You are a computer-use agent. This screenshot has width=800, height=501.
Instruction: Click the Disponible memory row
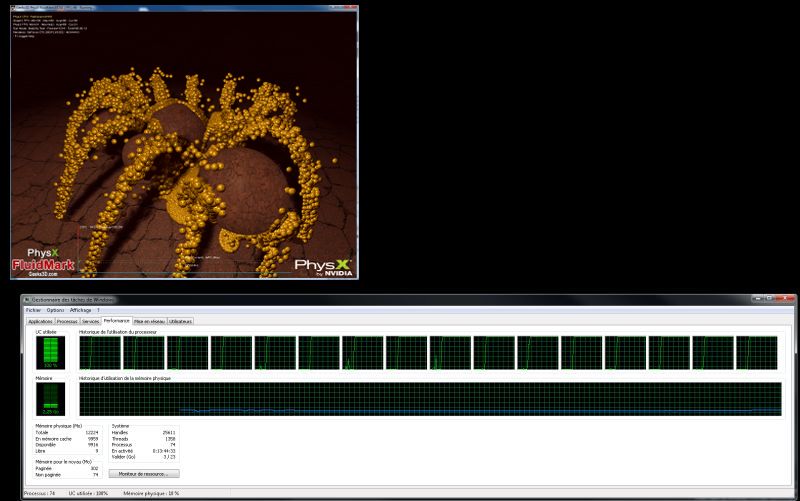click(x=66, y=445)
